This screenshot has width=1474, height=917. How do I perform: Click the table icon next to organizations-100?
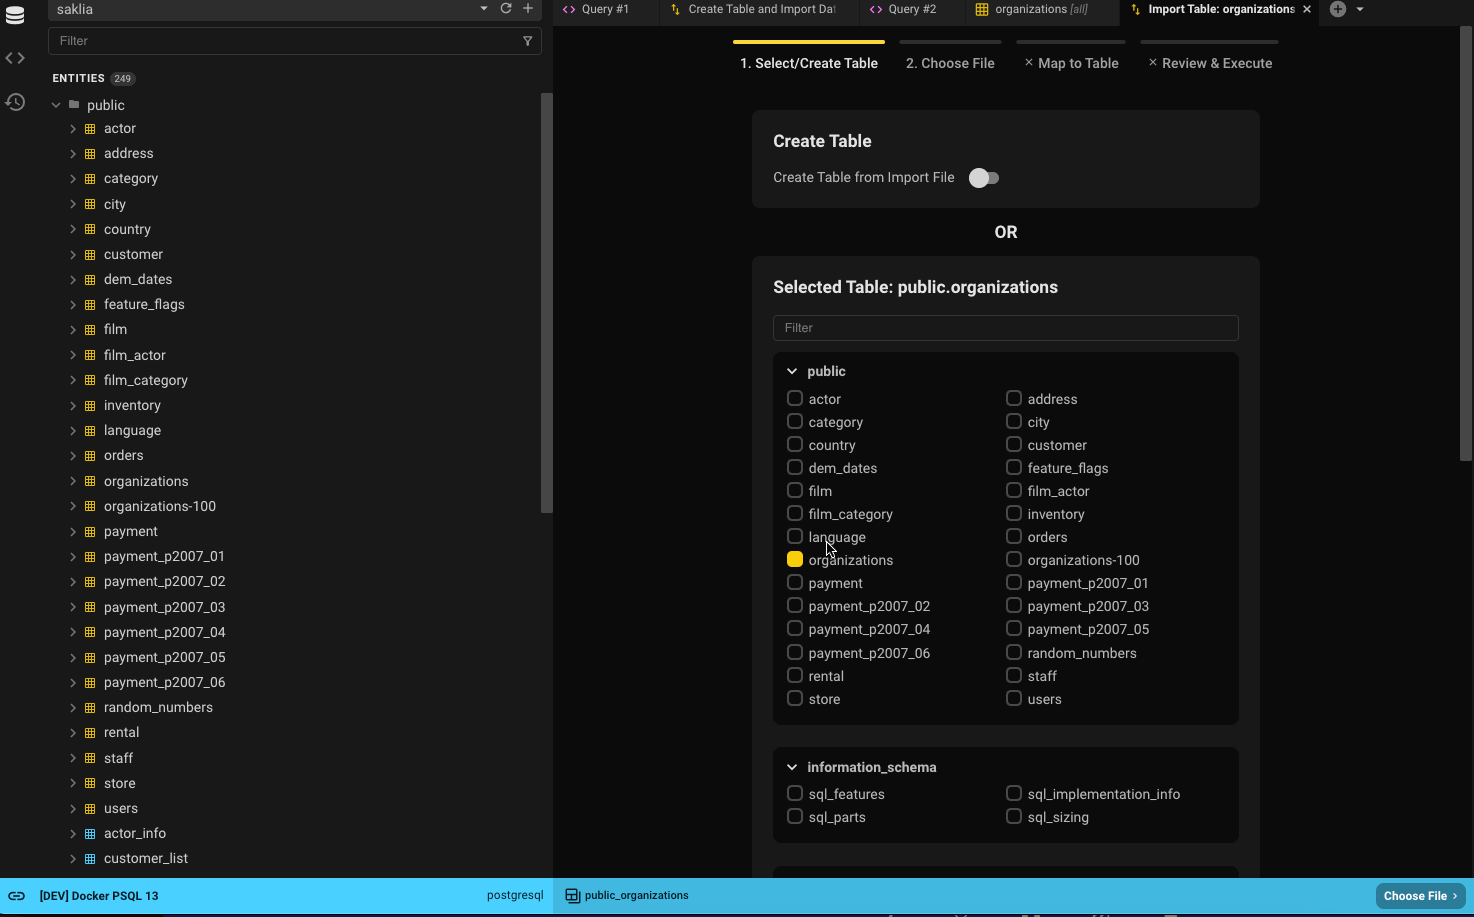coord(90,507)
